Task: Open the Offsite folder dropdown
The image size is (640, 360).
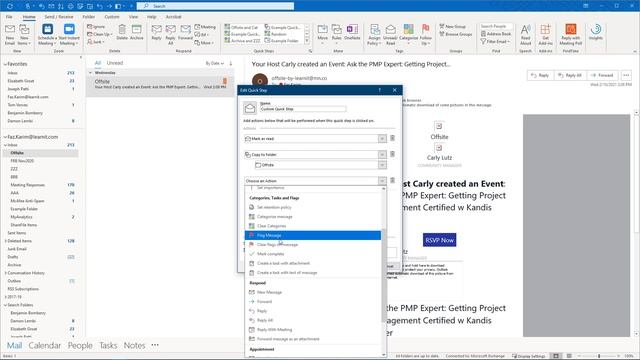Action: (382, 165)
